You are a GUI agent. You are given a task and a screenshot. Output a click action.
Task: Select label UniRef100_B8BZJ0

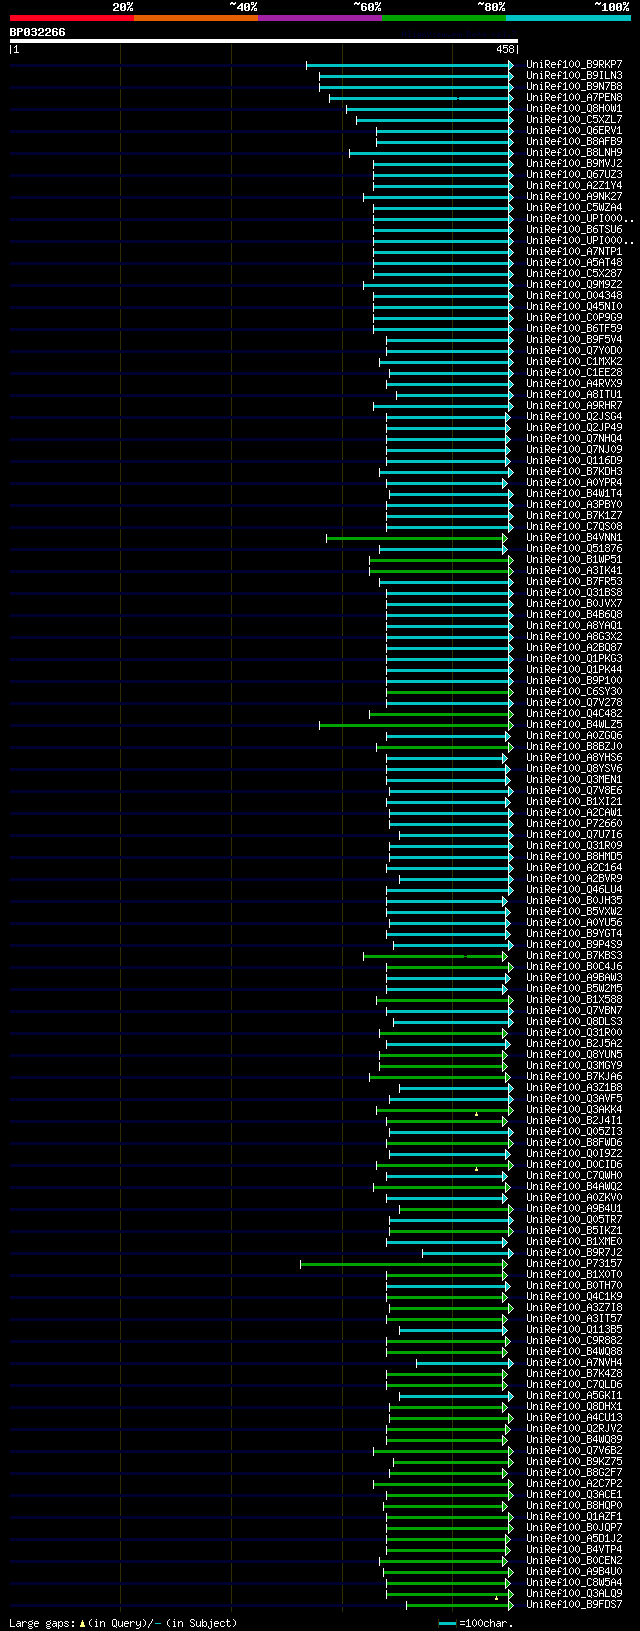click(574, 746)
